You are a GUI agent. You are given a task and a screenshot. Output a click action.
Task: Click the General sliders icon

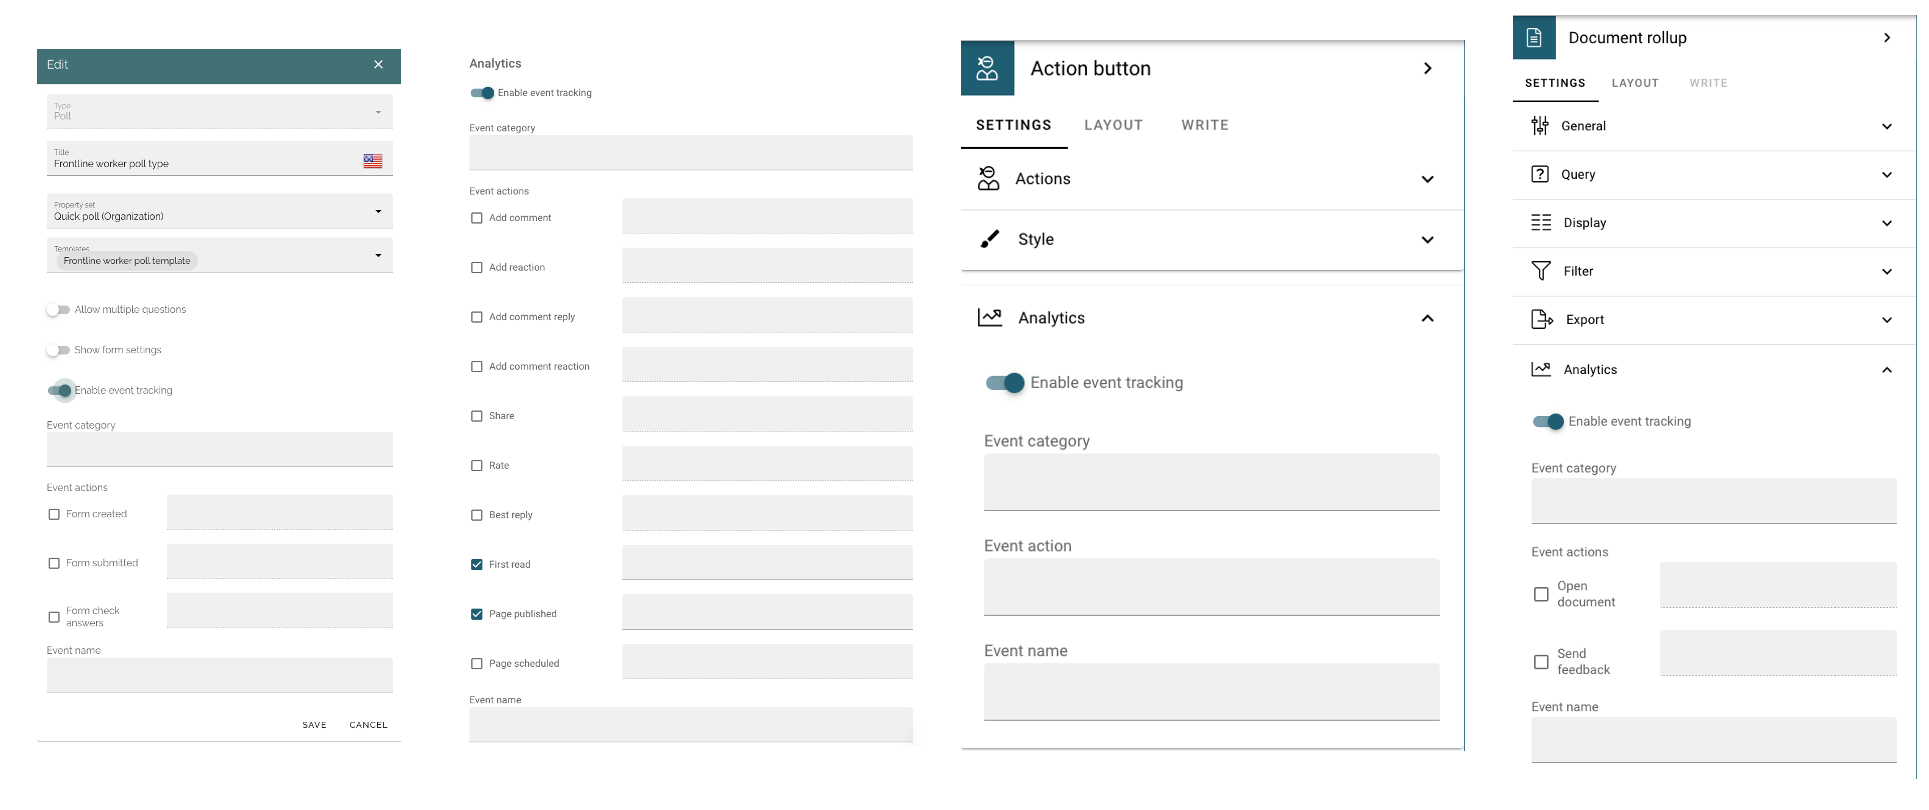point(1540,126)
